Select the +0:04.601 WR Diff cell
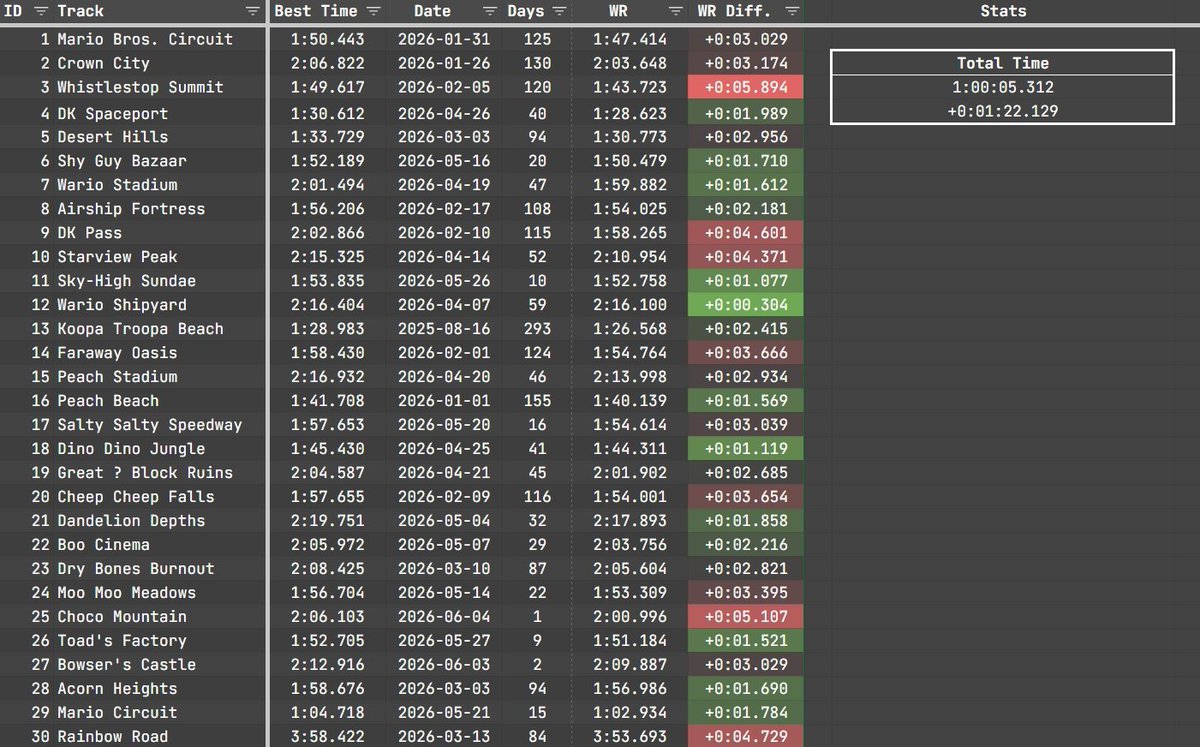 (x=746, y=233)
